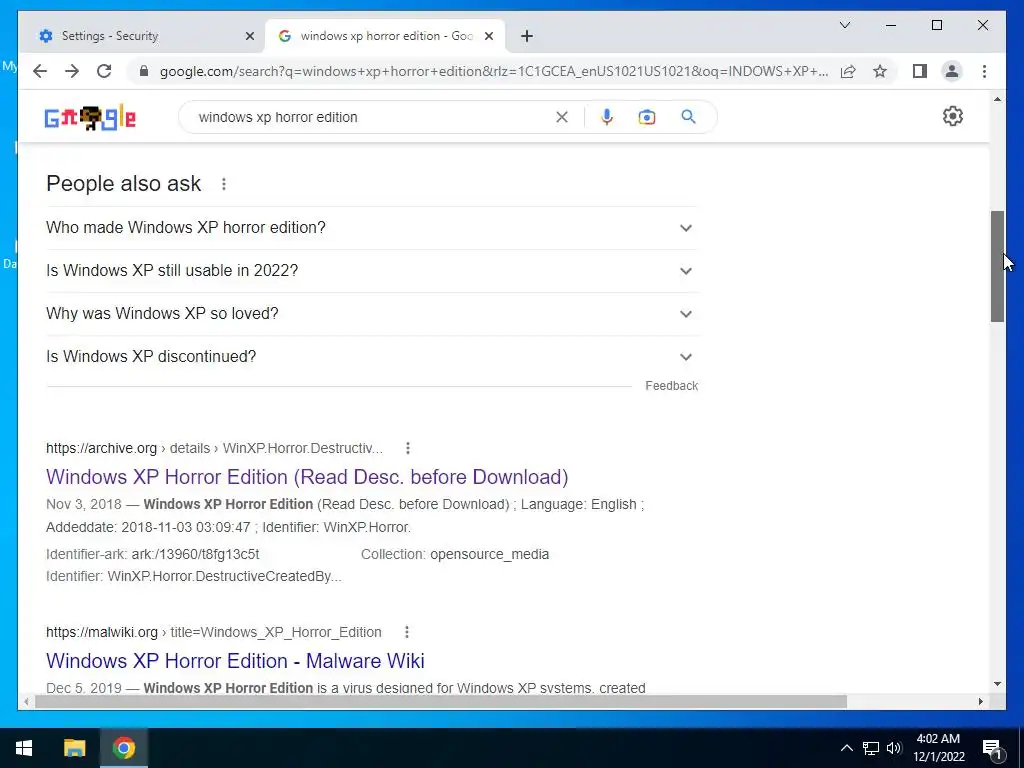Click 'opensource_media' collection text
This screenshot has height=768, width=1024.
coord(489,554)
